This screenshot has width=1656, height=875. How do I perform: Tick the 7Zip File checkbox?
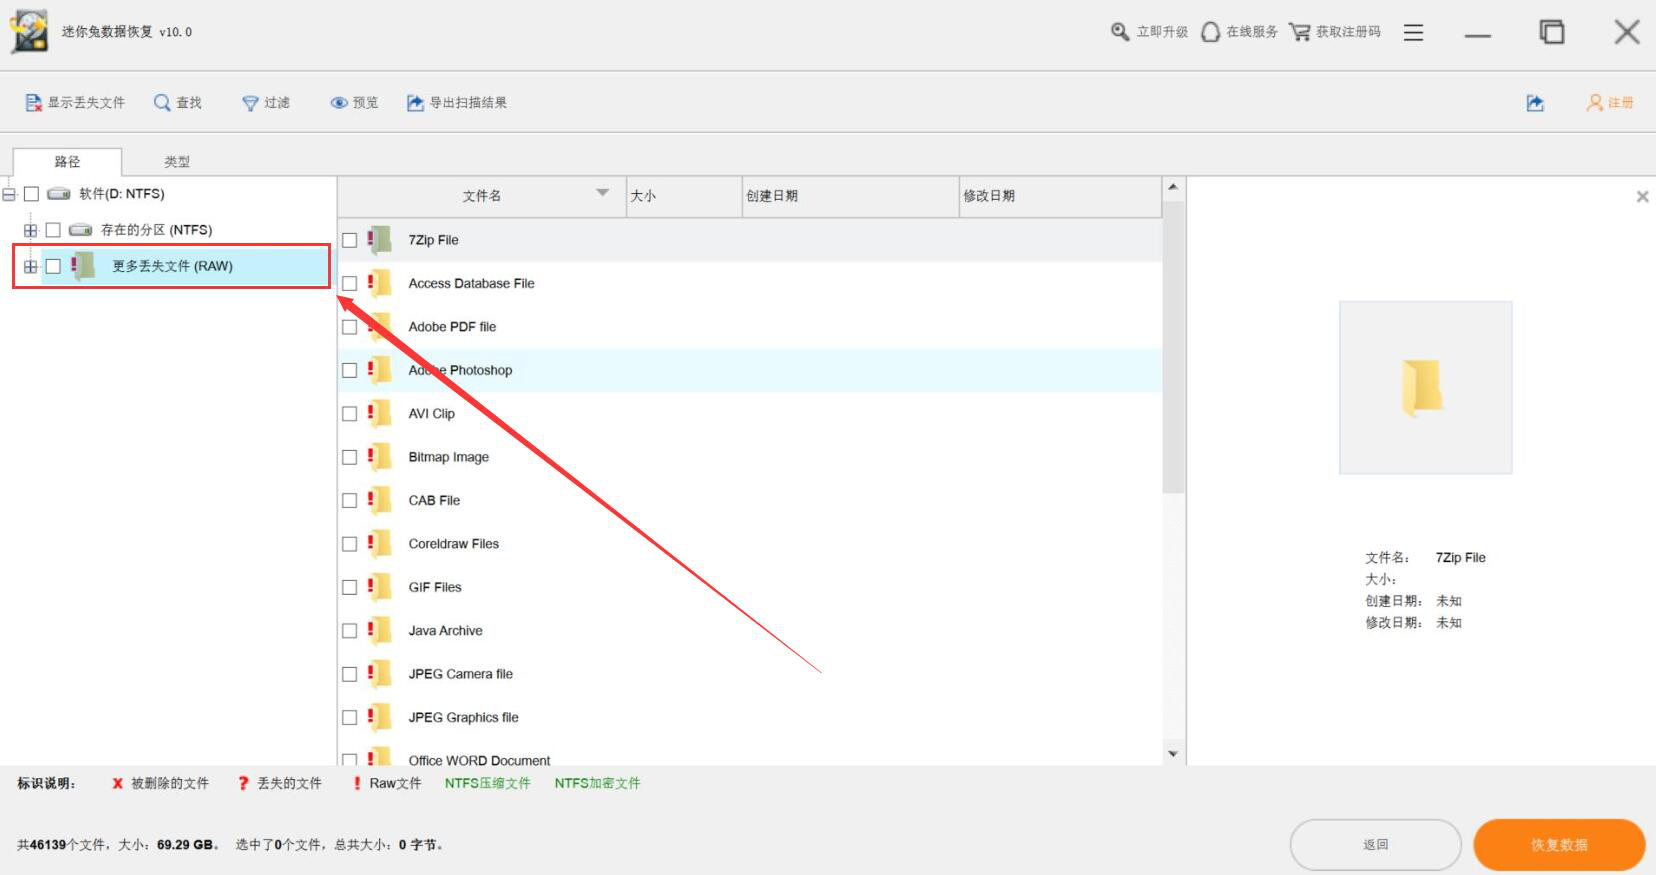349,240
